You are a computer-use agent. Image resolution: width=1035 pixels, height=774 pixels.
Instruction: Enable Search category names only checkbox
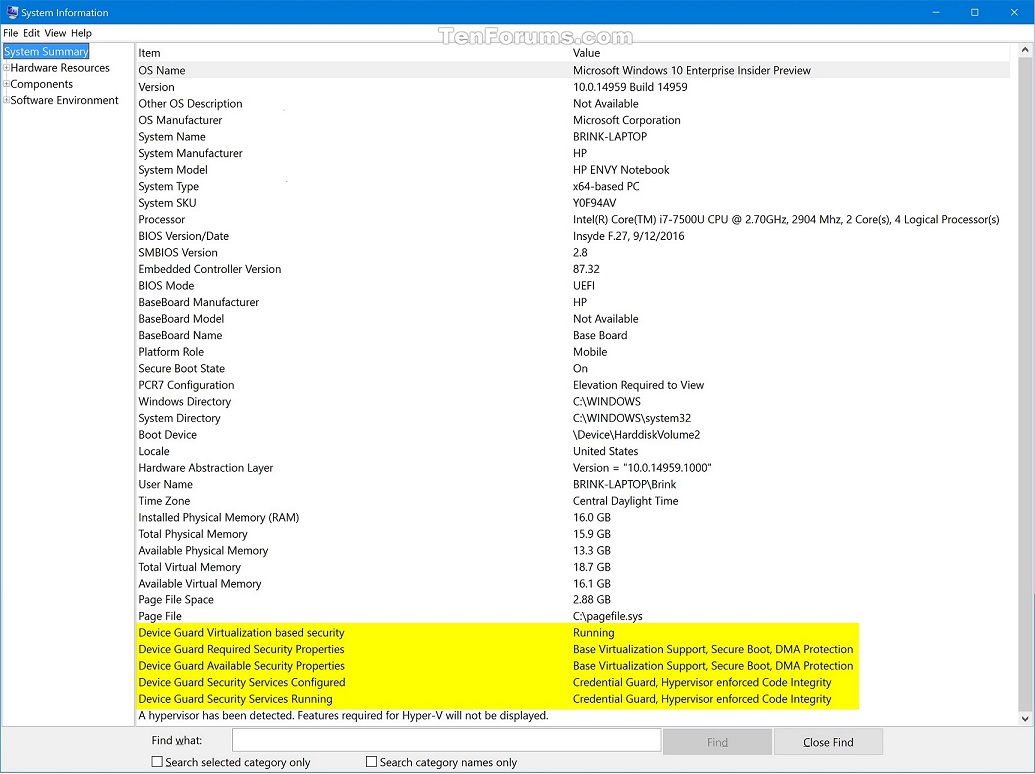tap(372, 761)
